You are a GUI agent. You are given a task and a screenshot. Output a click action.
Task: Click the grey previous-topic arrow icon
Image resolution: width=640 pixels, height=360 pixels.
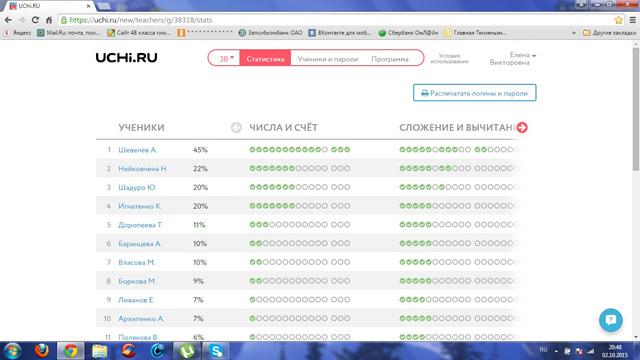click(236, 127)
